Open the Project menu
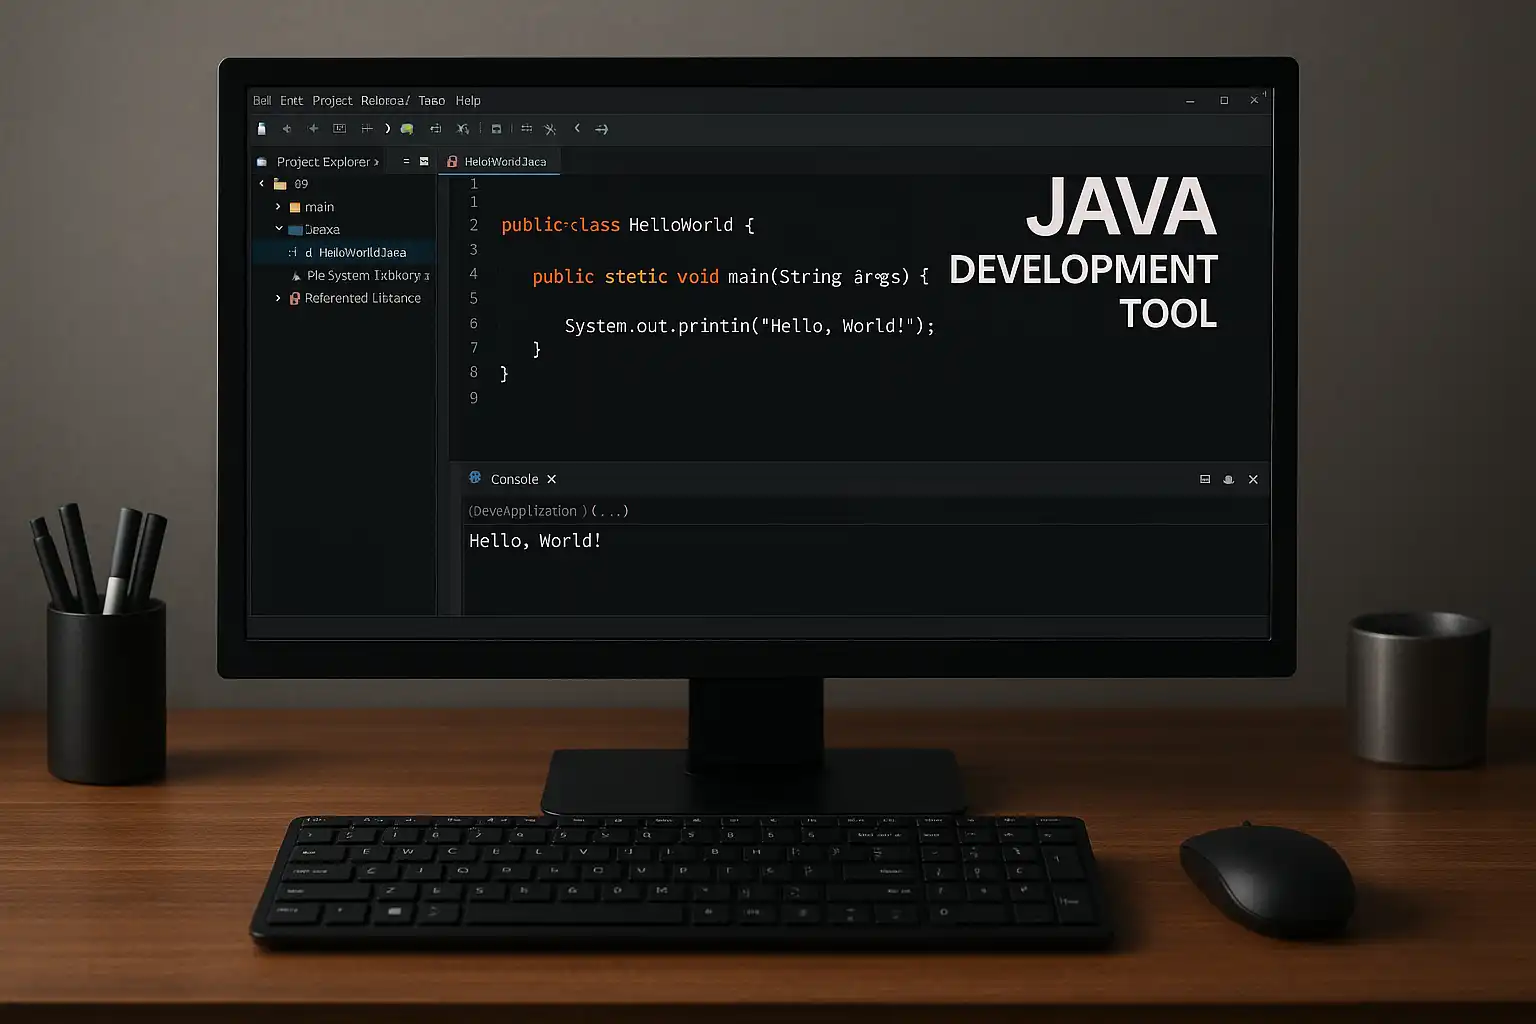 pyautogui.click(x=332, y=101)
